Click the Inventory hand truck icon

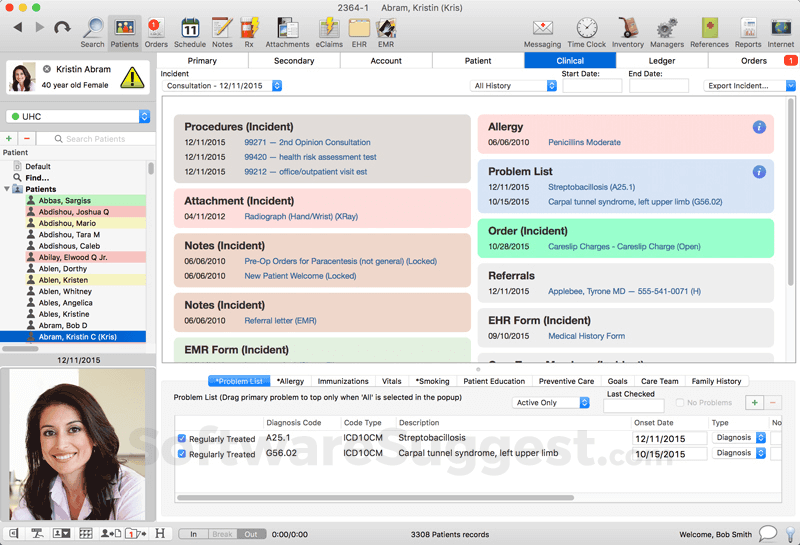click(x=628, y=28)
